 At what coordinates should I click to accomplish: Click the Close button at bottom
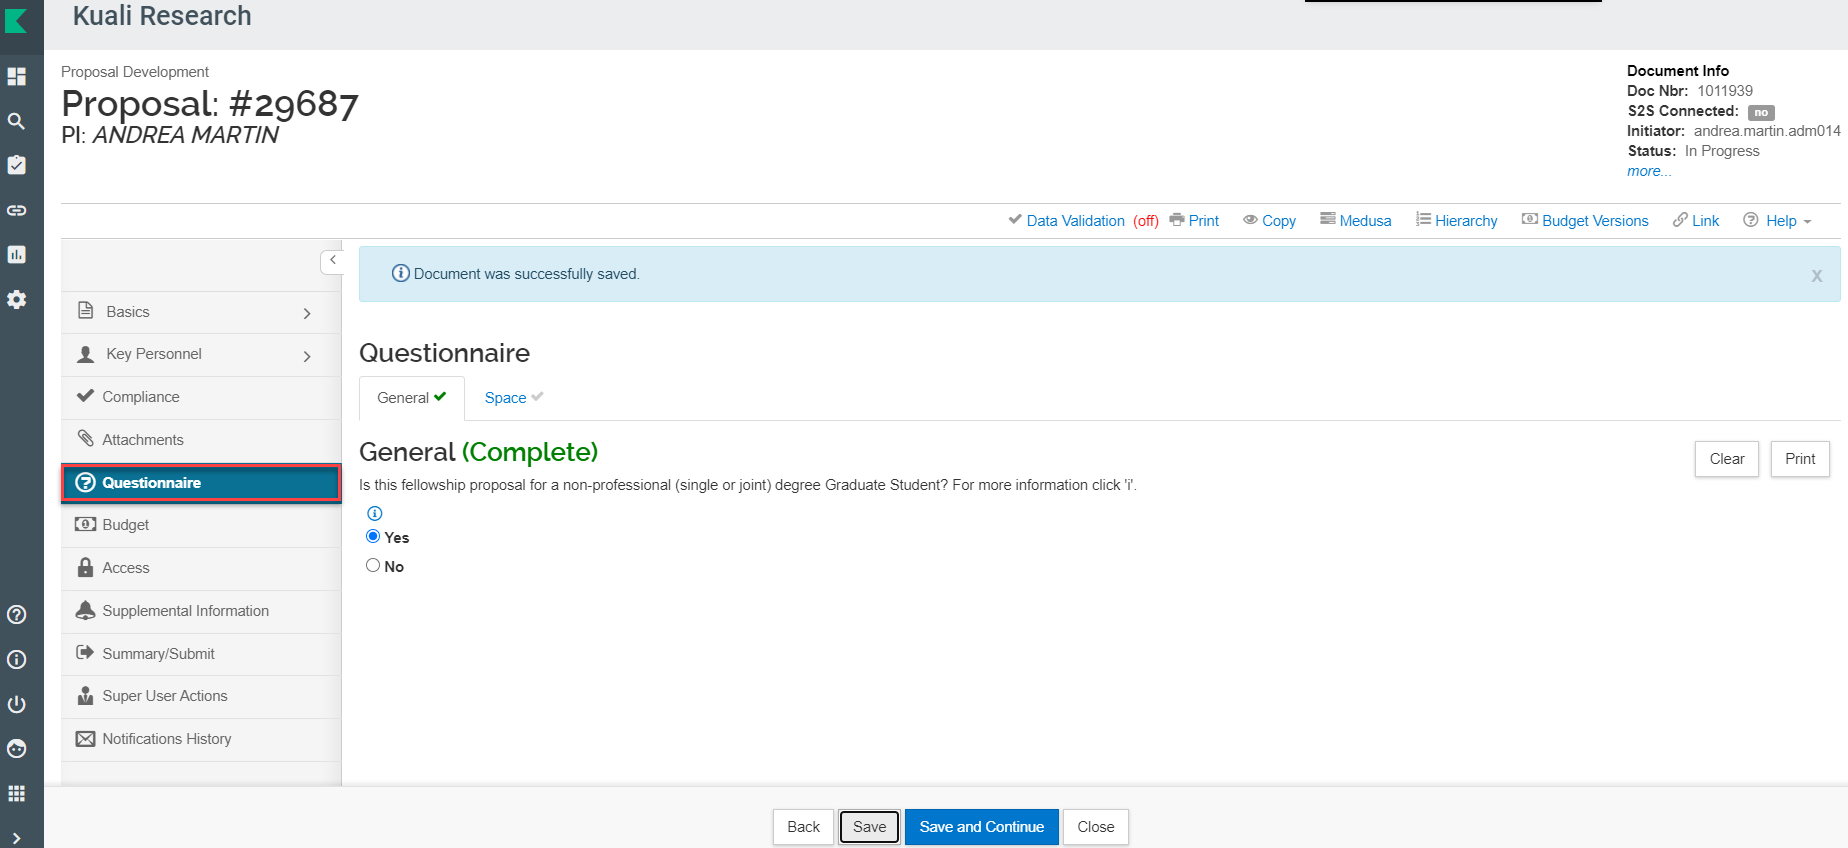(1096, 827)
